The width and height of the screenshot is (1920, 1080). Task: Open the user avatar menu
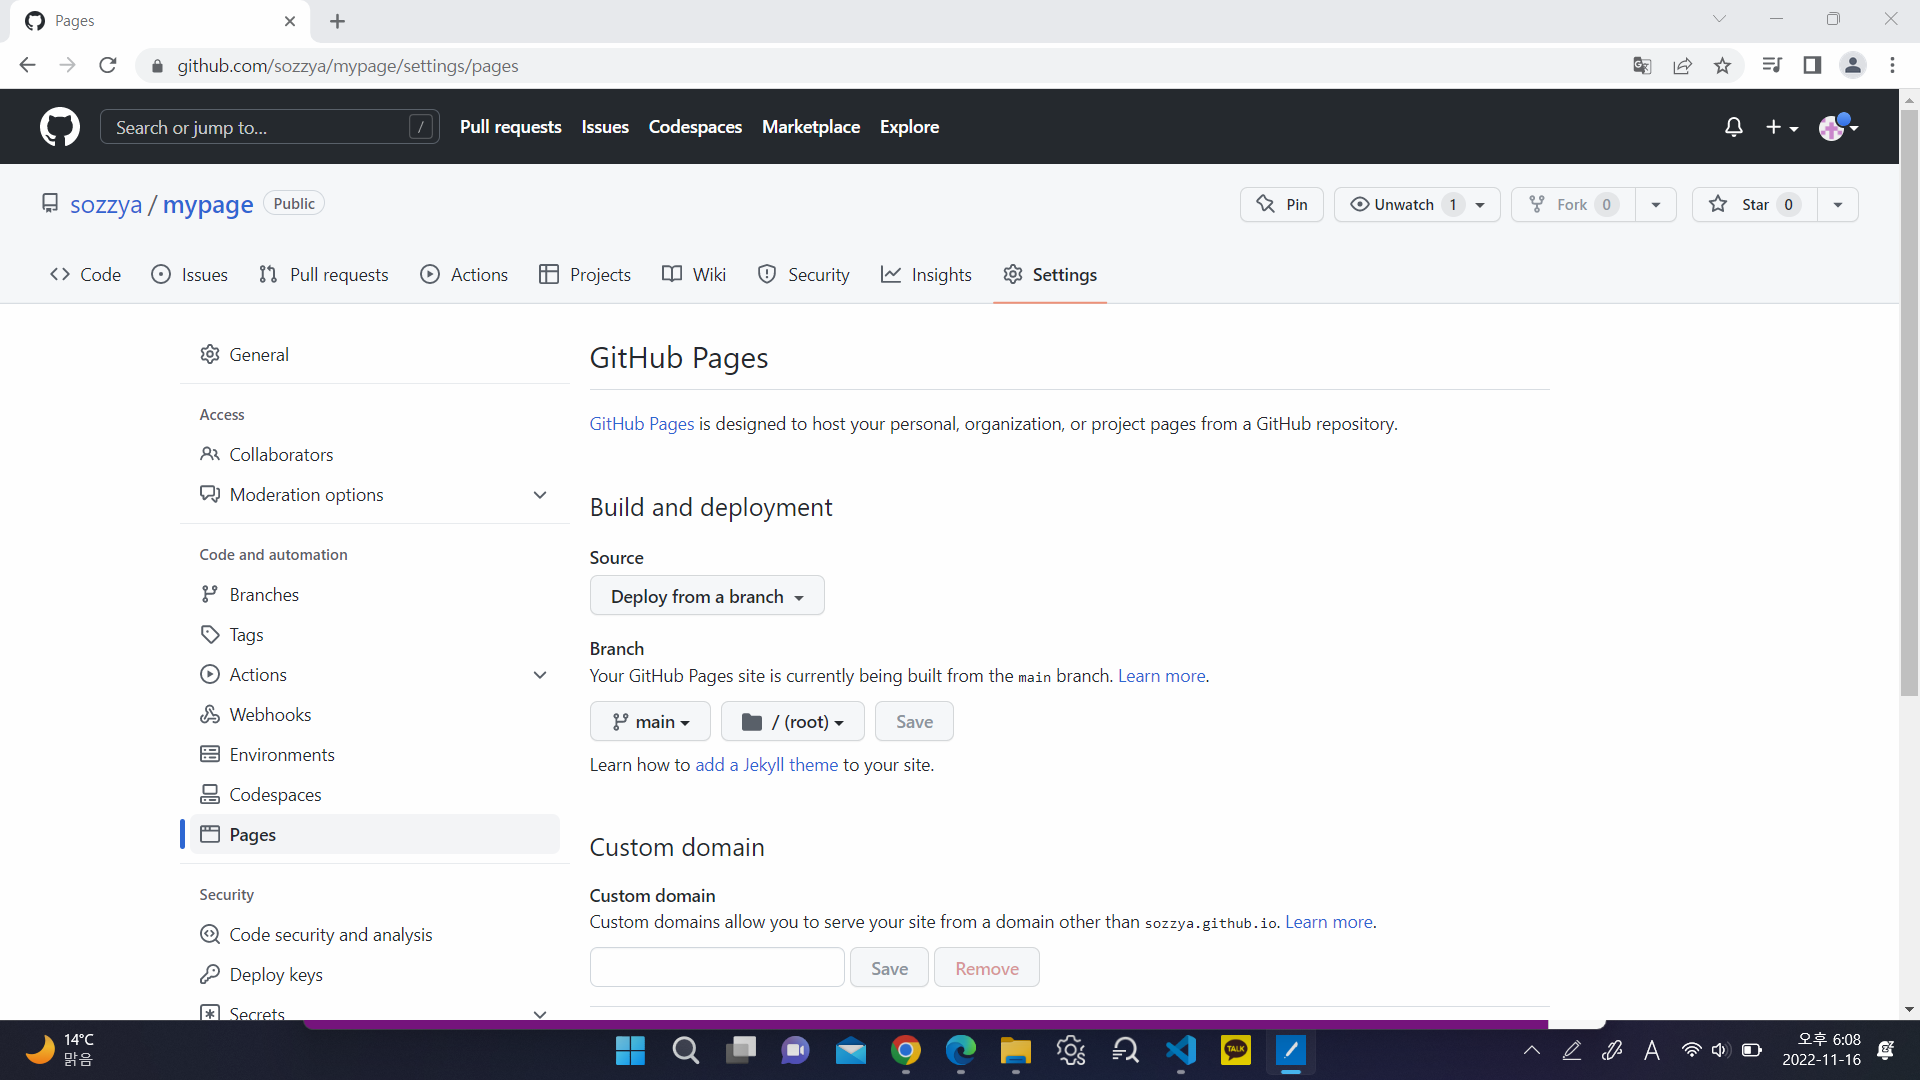[x=1838, y=127]
